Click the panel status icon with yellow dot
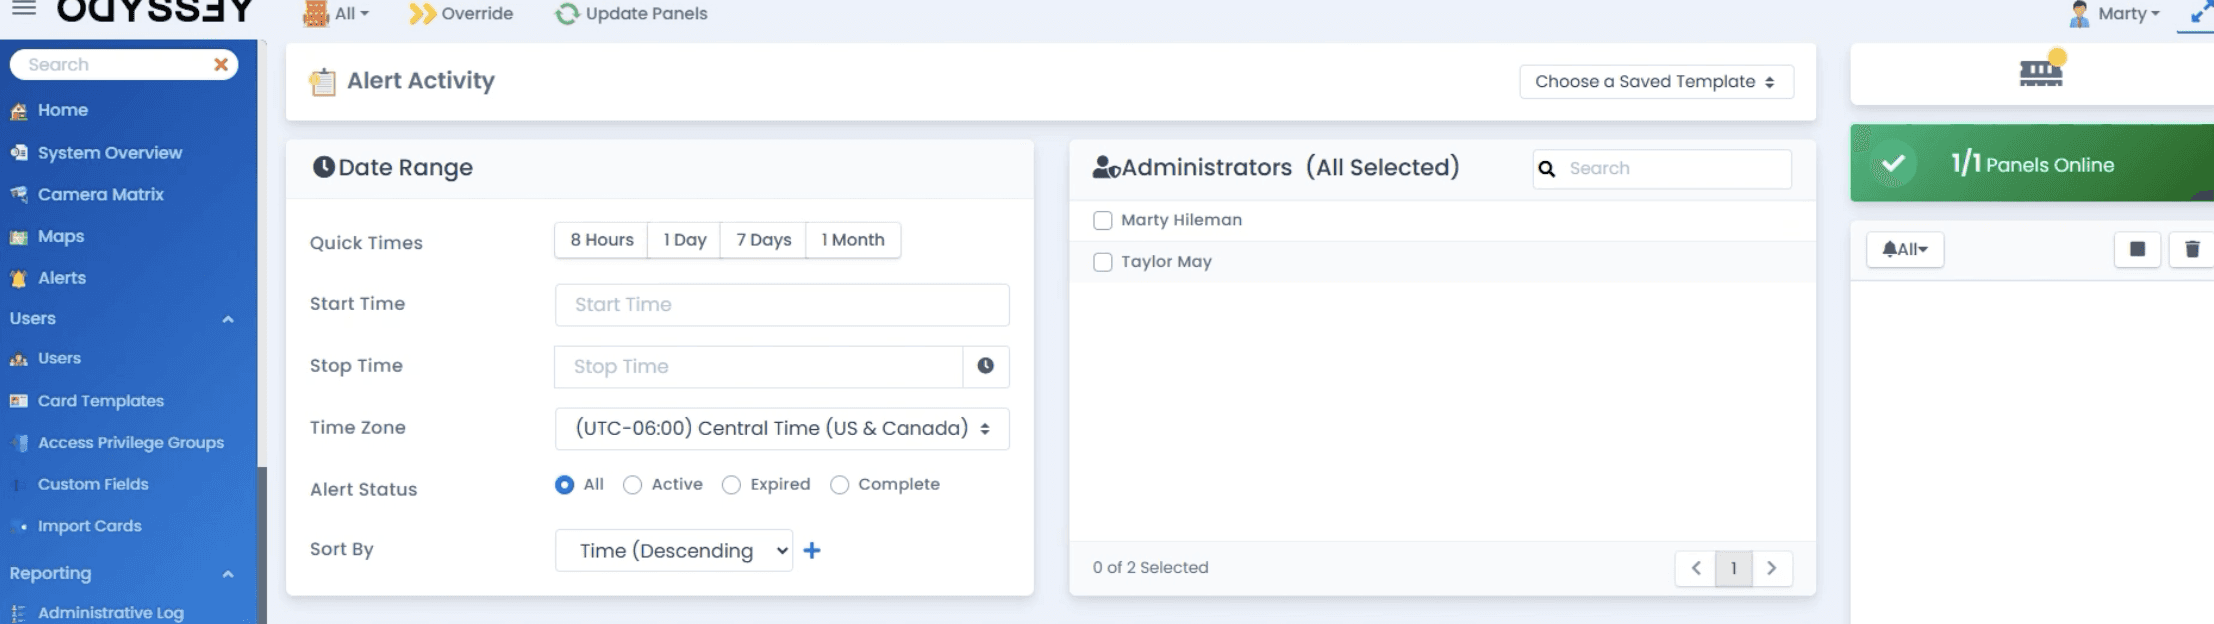 click(2041, 70)
